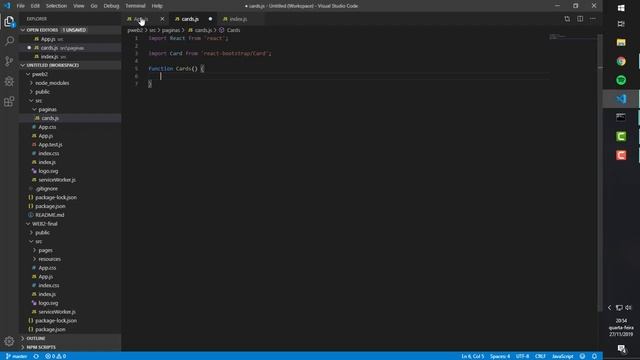Open App.test.js in the explorer
Screen dimensions: 640x360
point(50,144)
